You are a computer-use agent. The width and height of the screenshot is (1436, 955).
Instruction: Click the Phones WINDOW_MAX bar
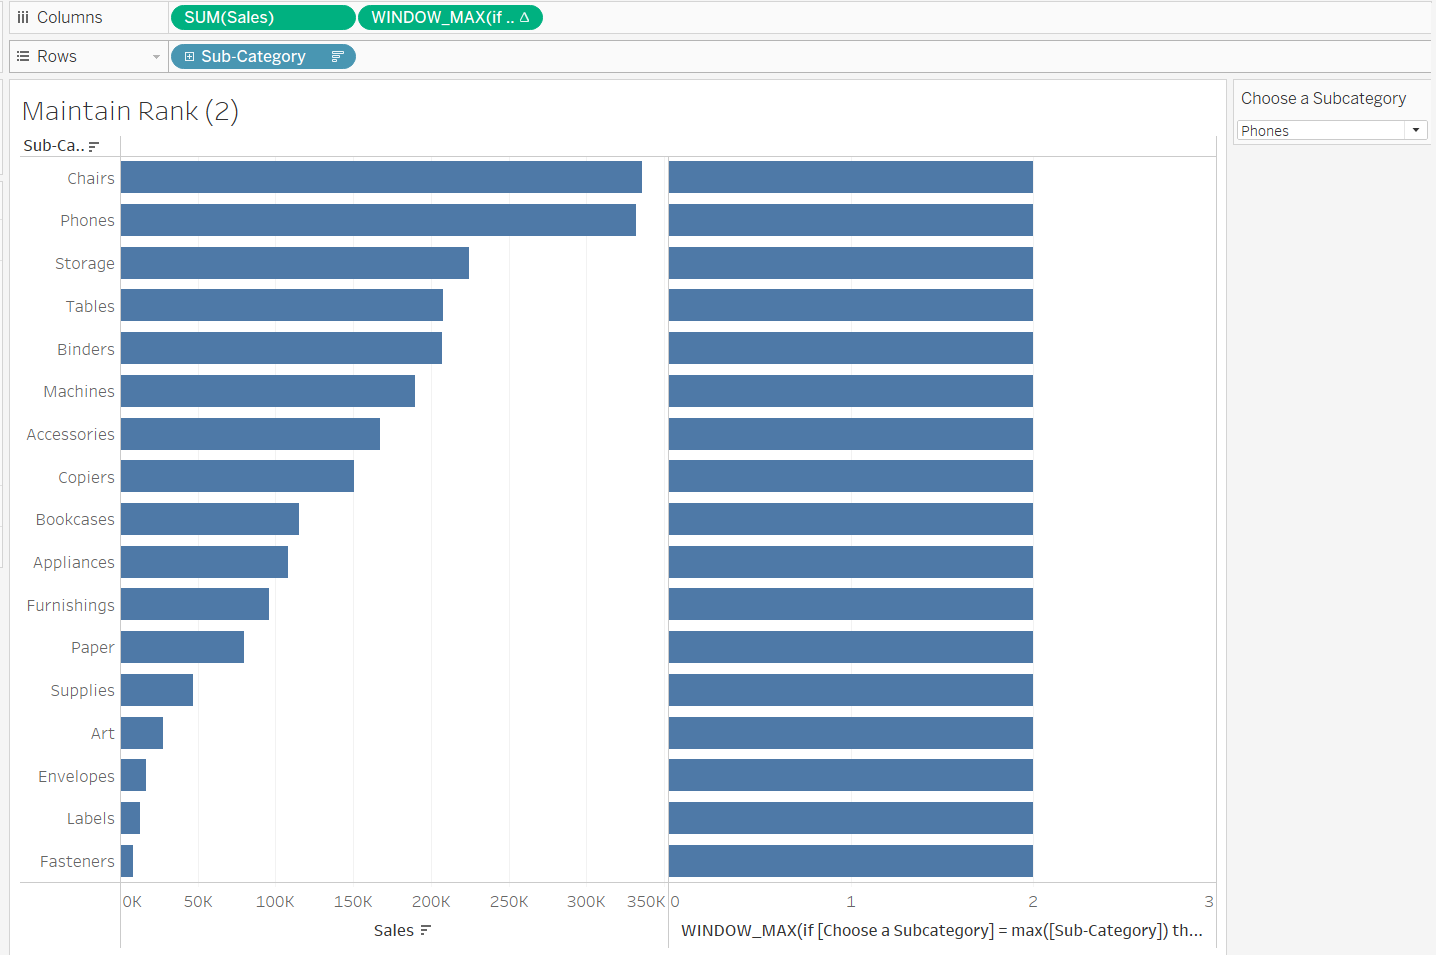[851, 220]
